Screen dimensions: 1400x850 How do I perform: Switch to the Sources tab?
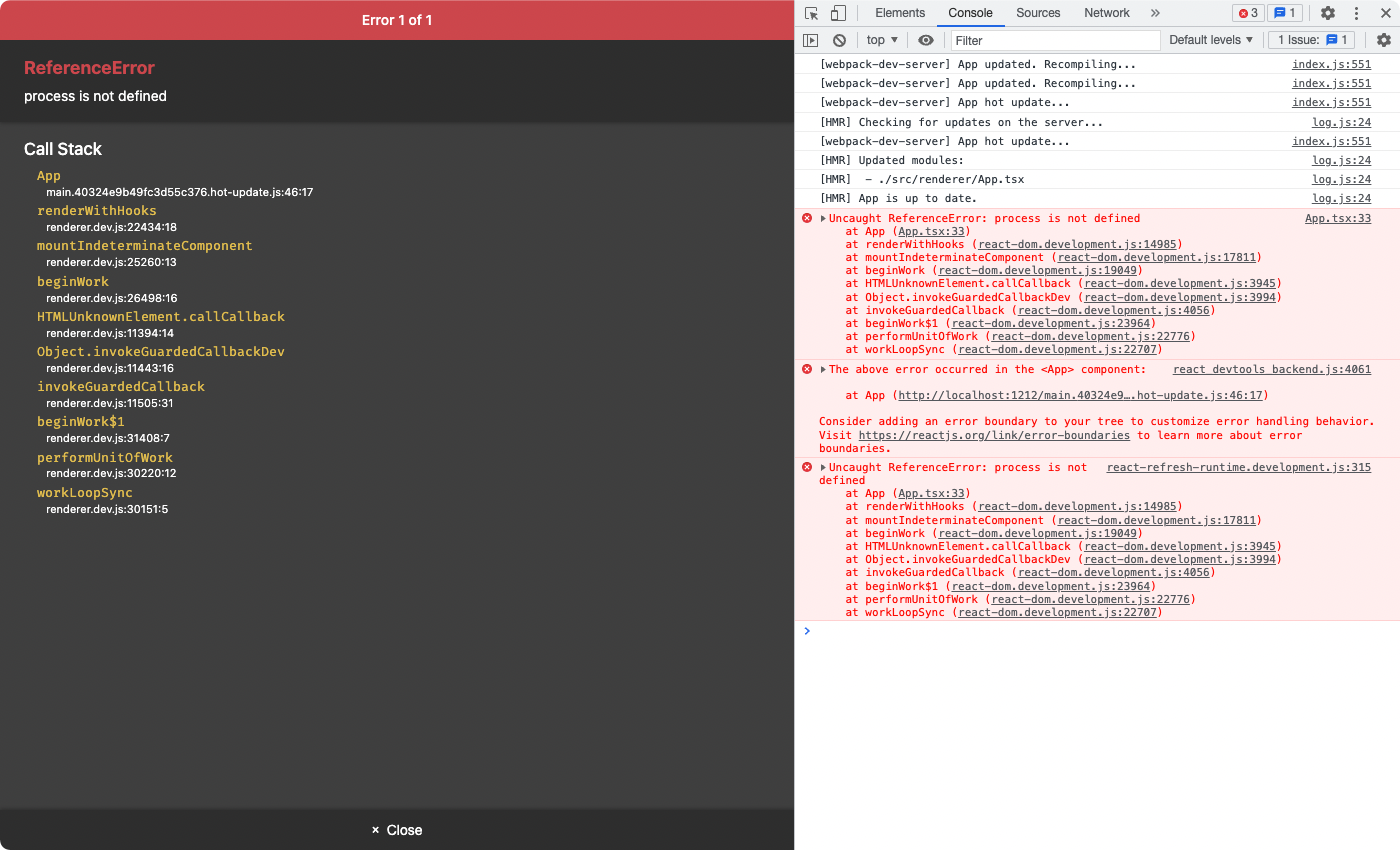tap(1038, 13)
